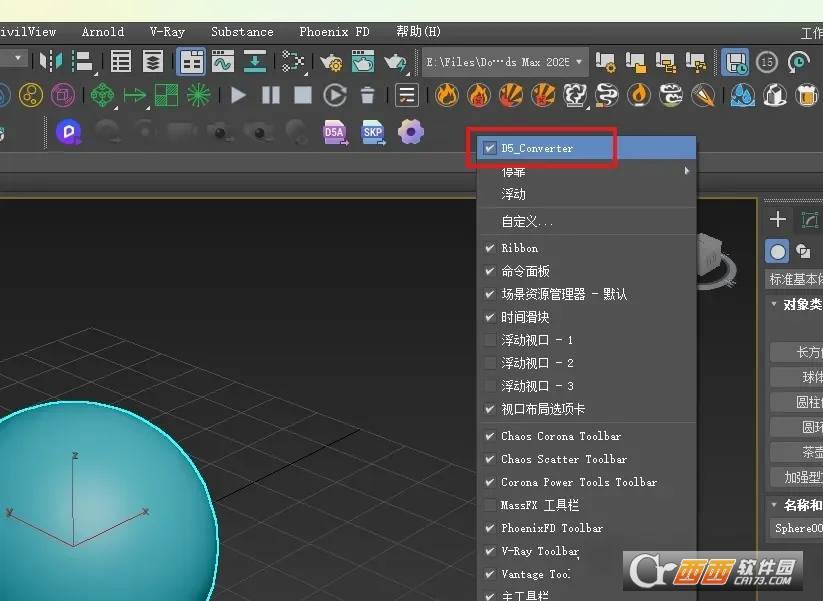This screenshot has height=601, width=823.
Task: Toggle PhoenixFD Toolbar checkbox
Action: coord(490,528)
